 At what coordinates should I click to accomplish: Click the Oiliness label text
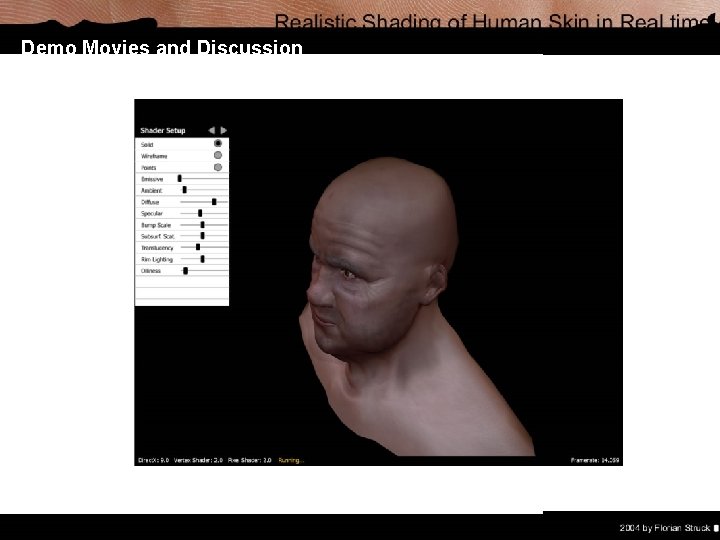151,271
